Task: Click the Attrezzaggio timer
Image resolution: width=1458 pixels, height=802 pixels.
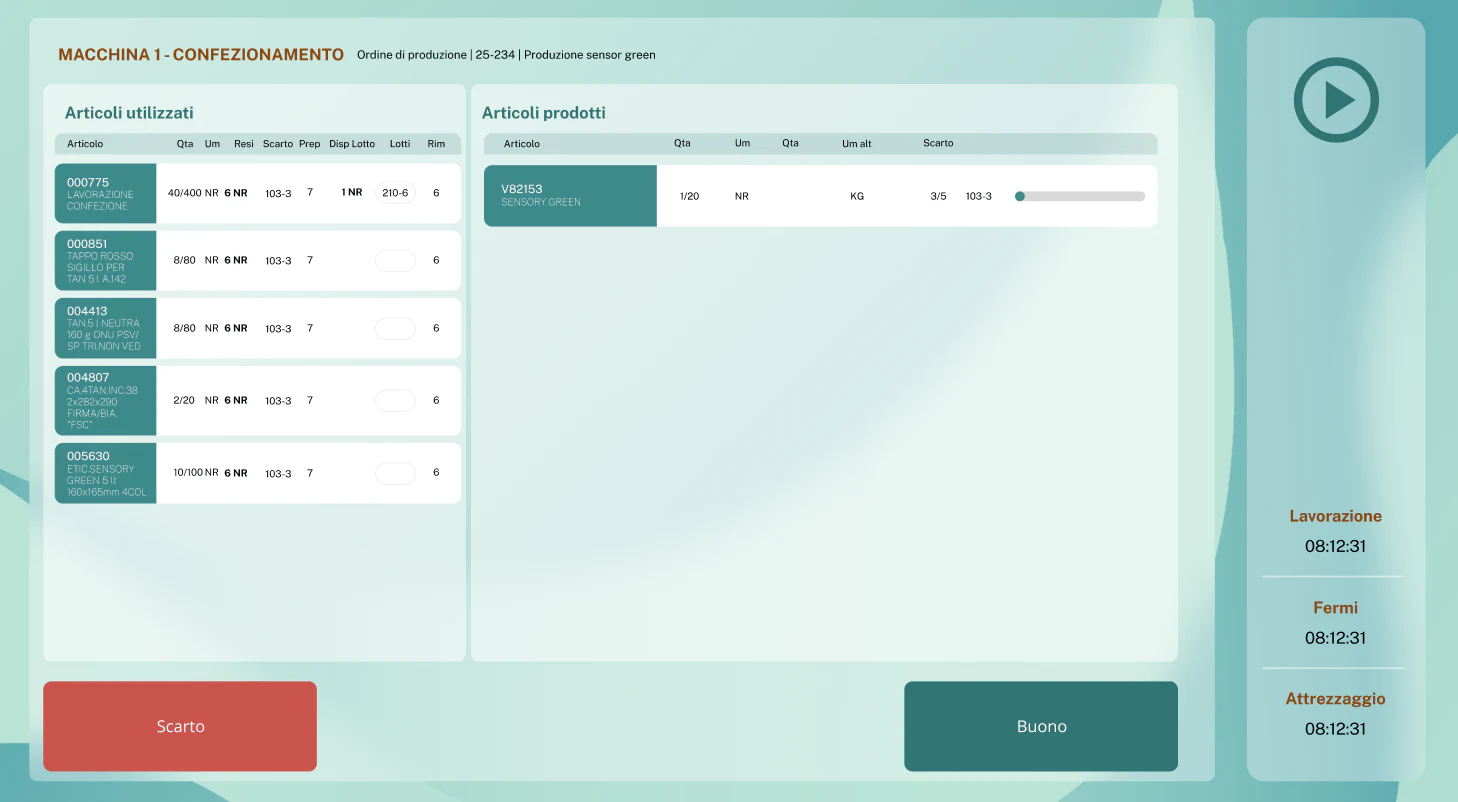Action: coord(1335,728)
